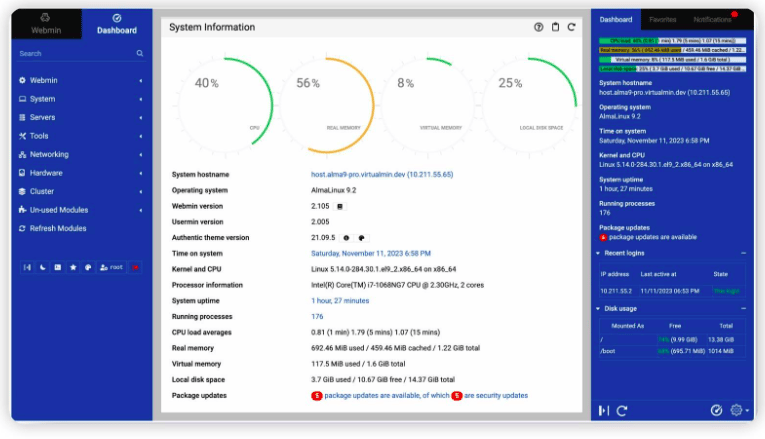The width and height of the screenshot is (765, 439).
Task: Expand the System menu category
Action: [x=81, y=99]
